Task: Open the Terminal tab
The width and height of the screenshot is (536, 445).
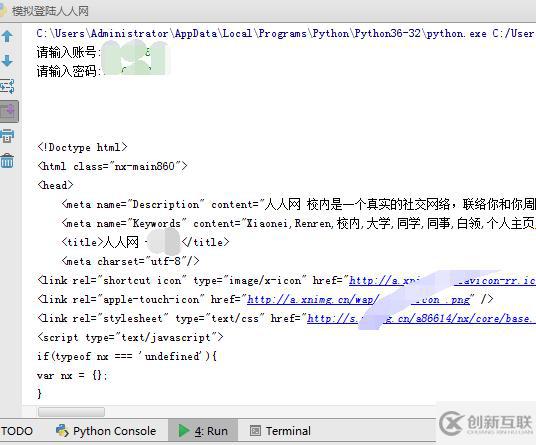Action: pos(280,431)
